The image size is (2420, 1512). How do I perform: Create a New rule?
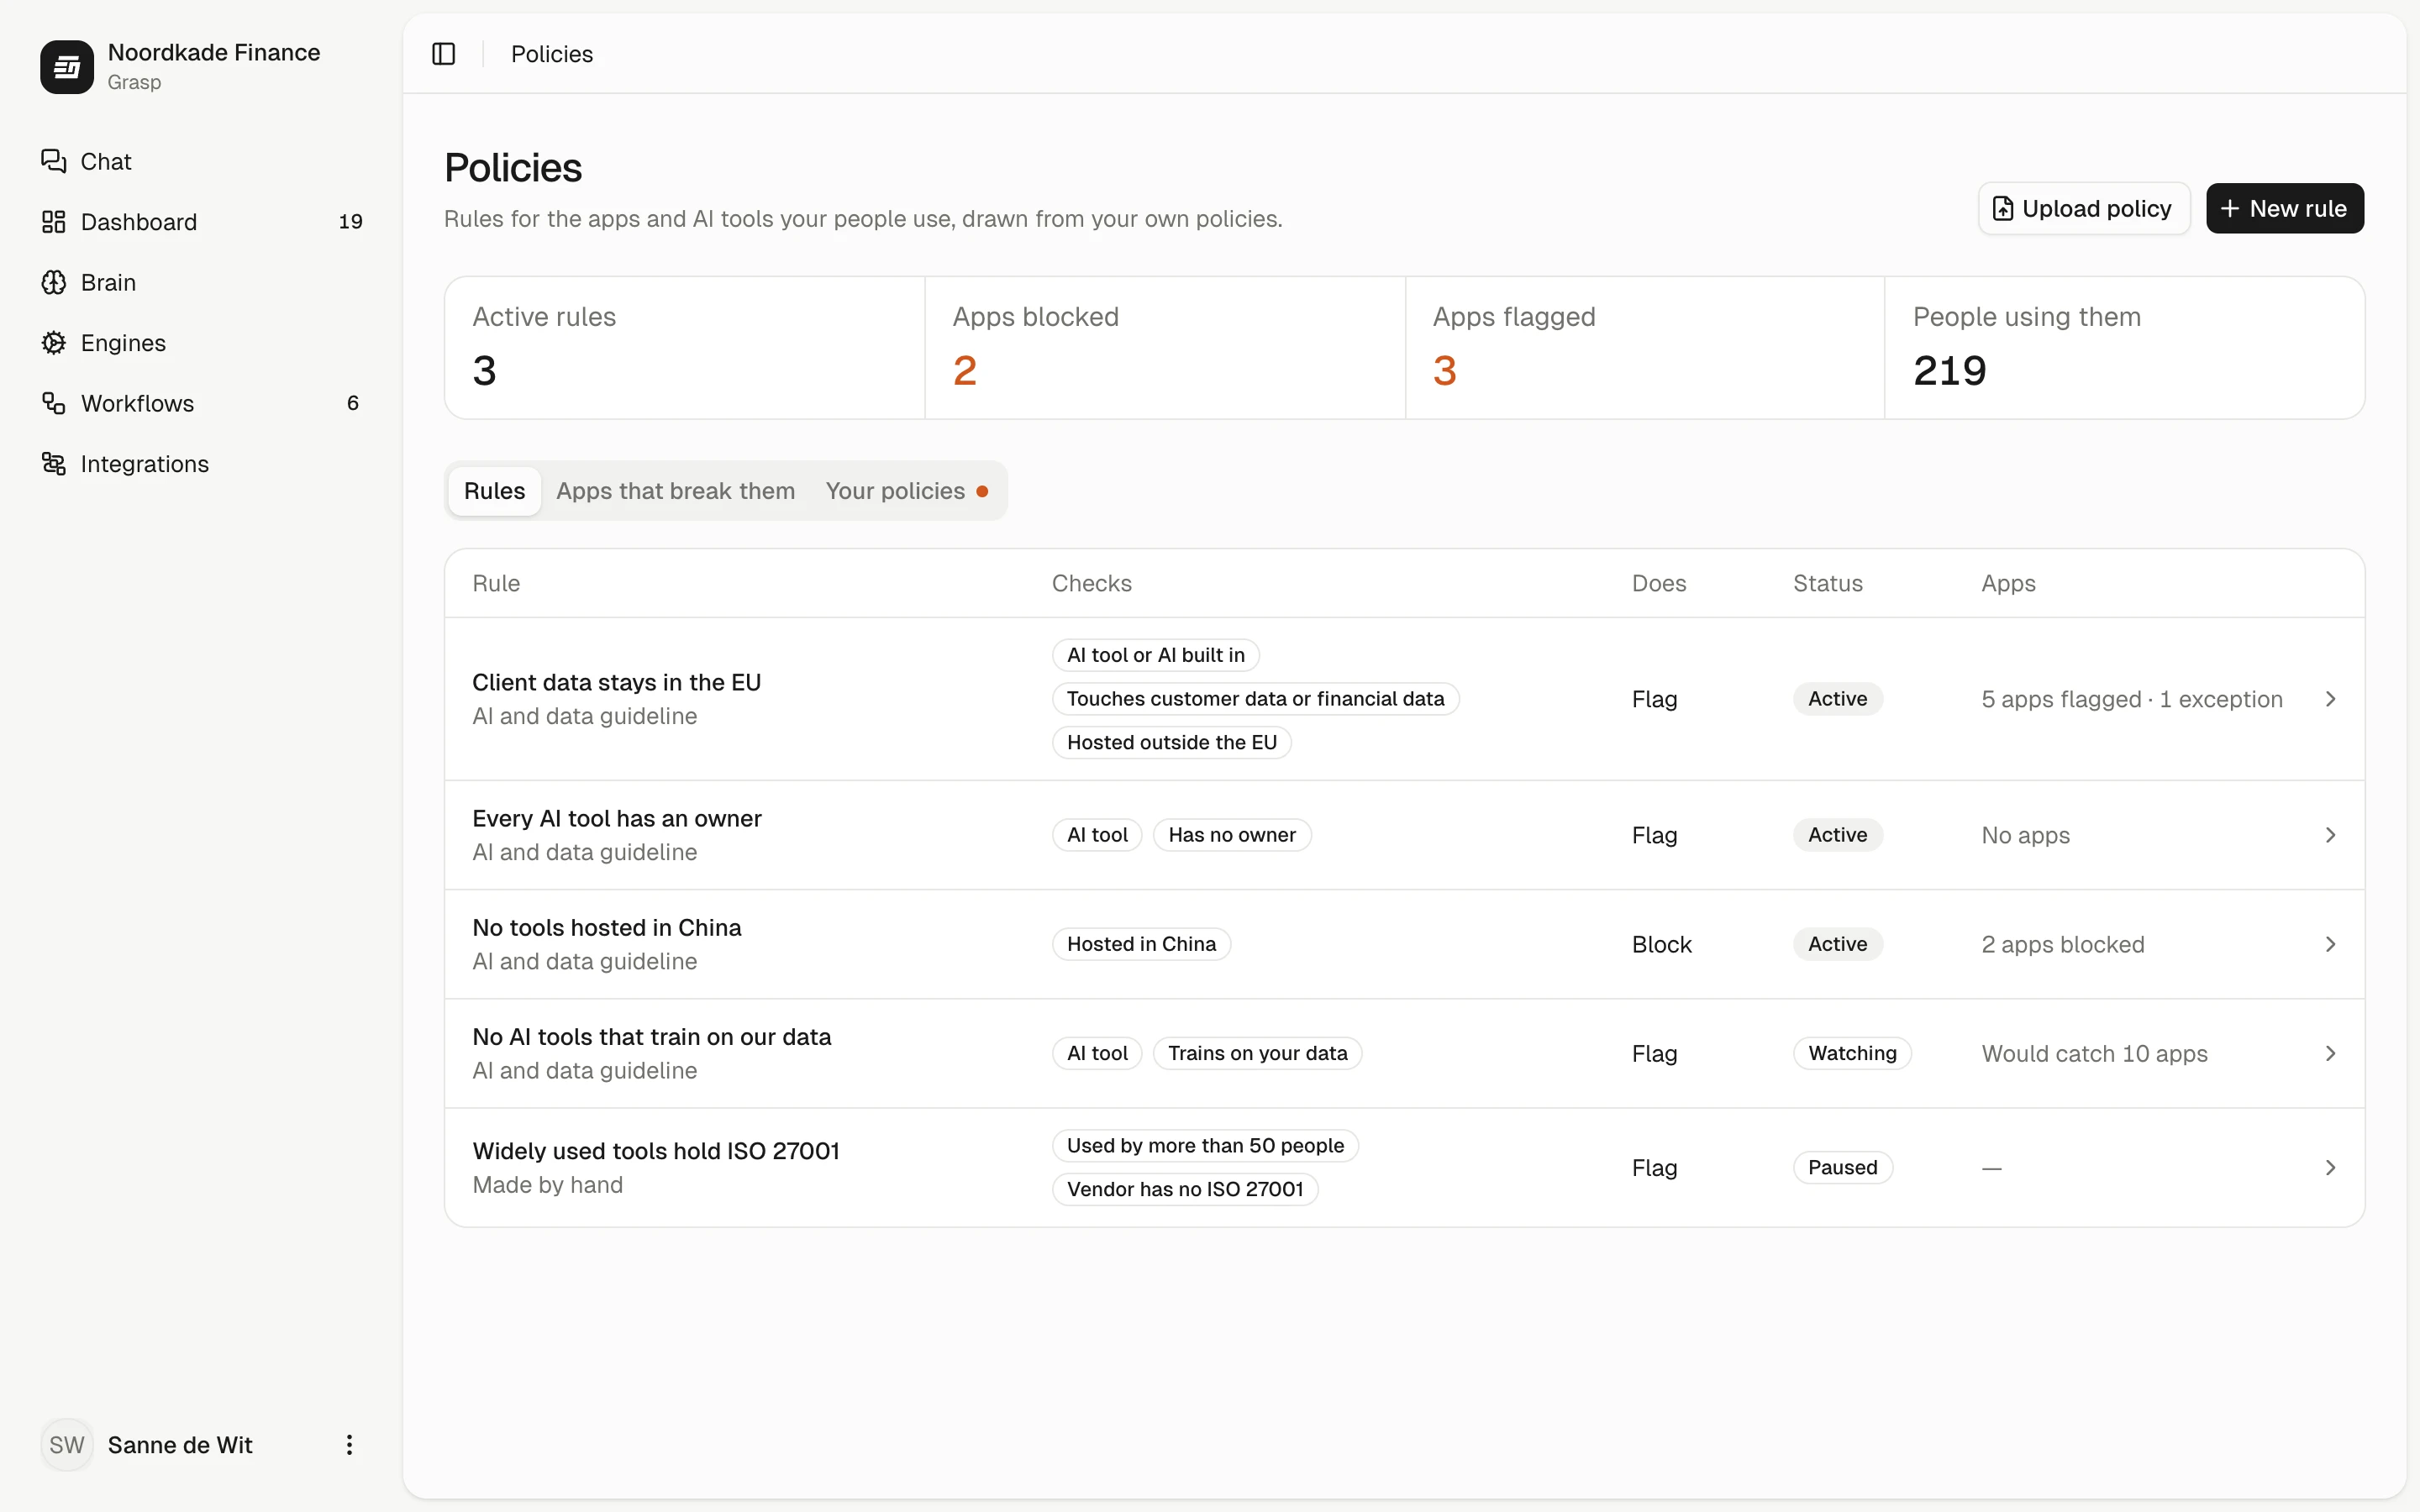point(2285,208)
